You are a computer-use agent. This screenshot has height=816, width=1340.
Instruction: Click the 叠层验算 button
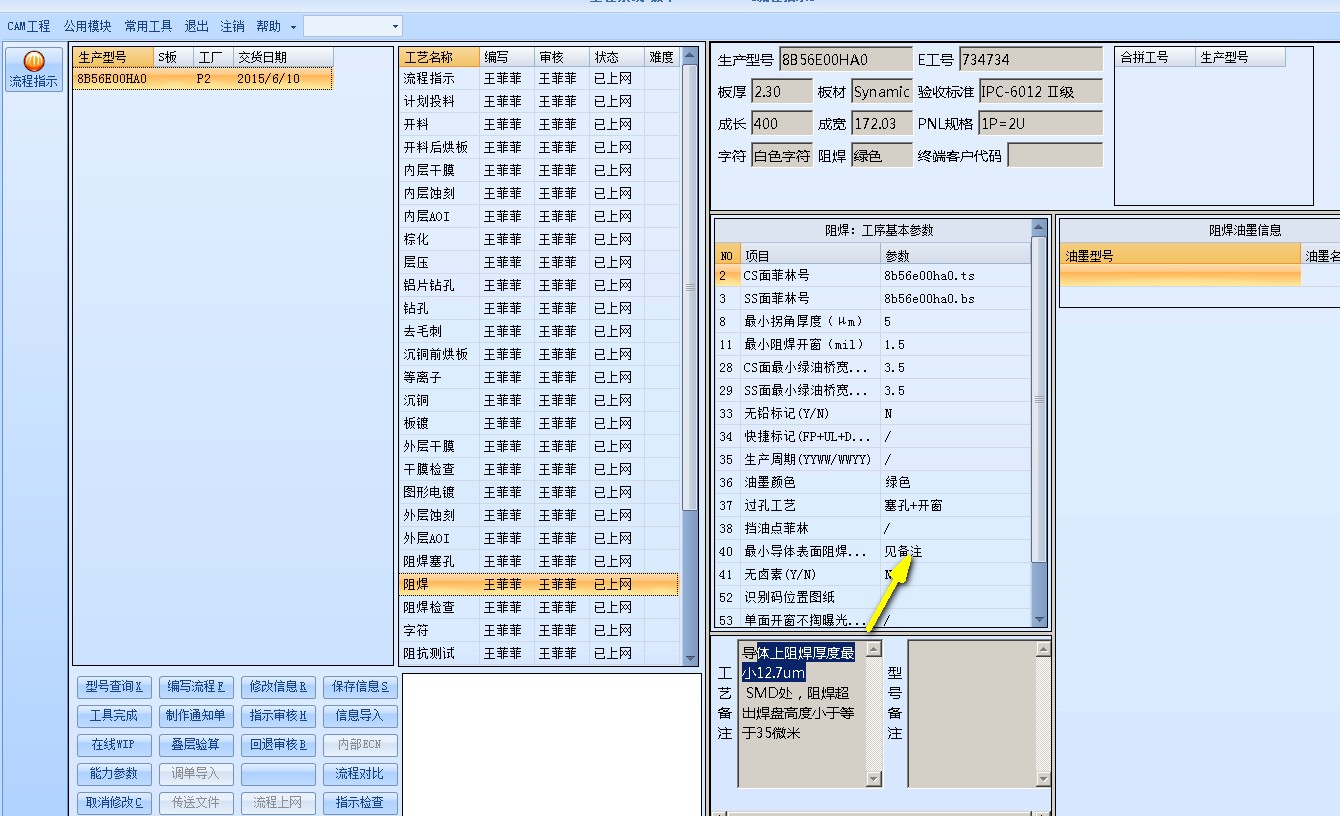coord(196,745)
